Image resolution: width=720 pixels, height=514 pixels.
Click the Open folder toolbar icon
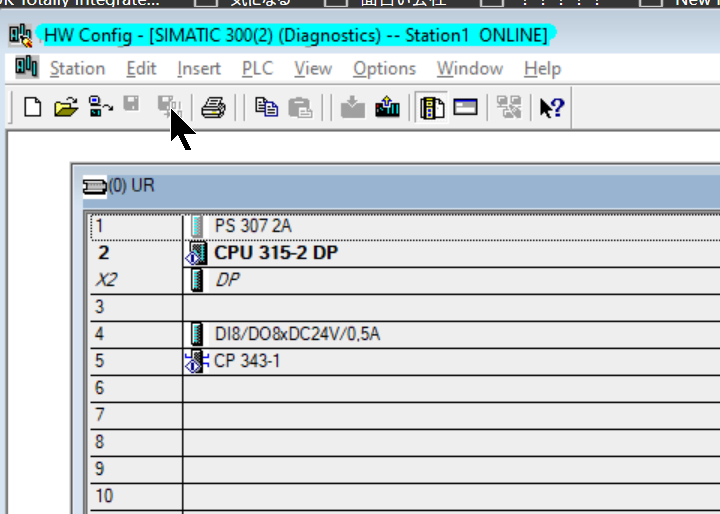[66, 107]
